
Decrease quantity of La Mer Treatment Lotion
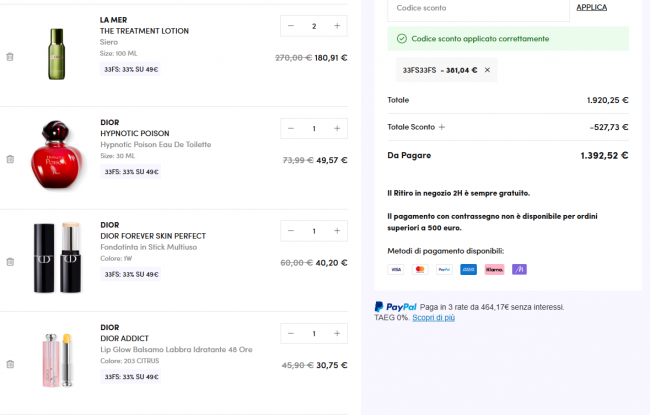291,26
